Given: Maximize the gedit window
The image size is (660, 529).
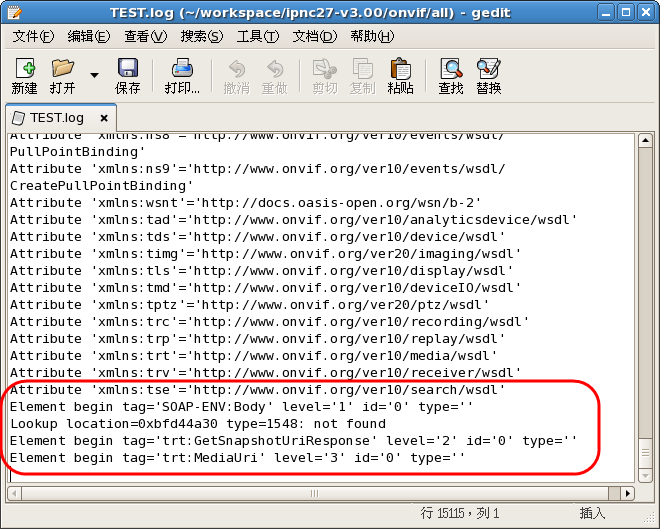Looking at the screenshot, I should coord(626,12).
